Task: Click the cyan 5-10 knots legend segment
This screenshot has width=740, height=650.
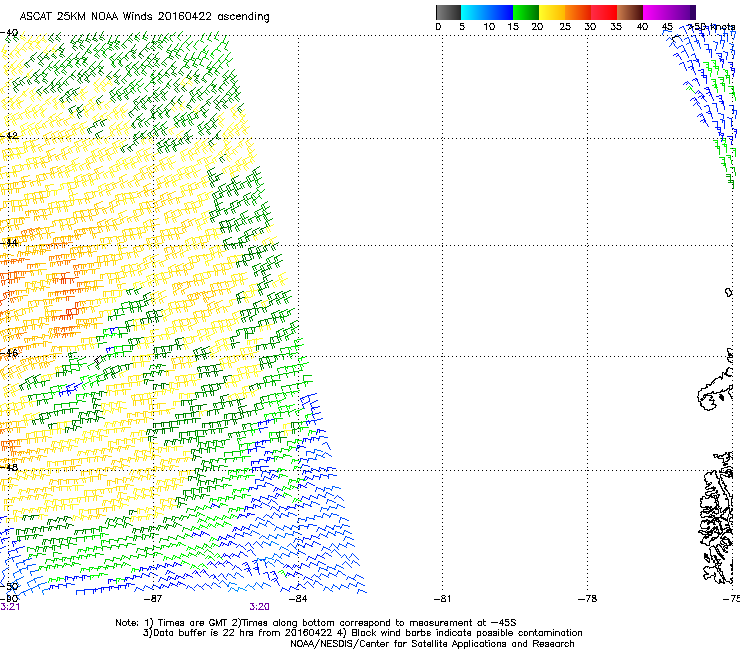Action: [x=474, y=12]
